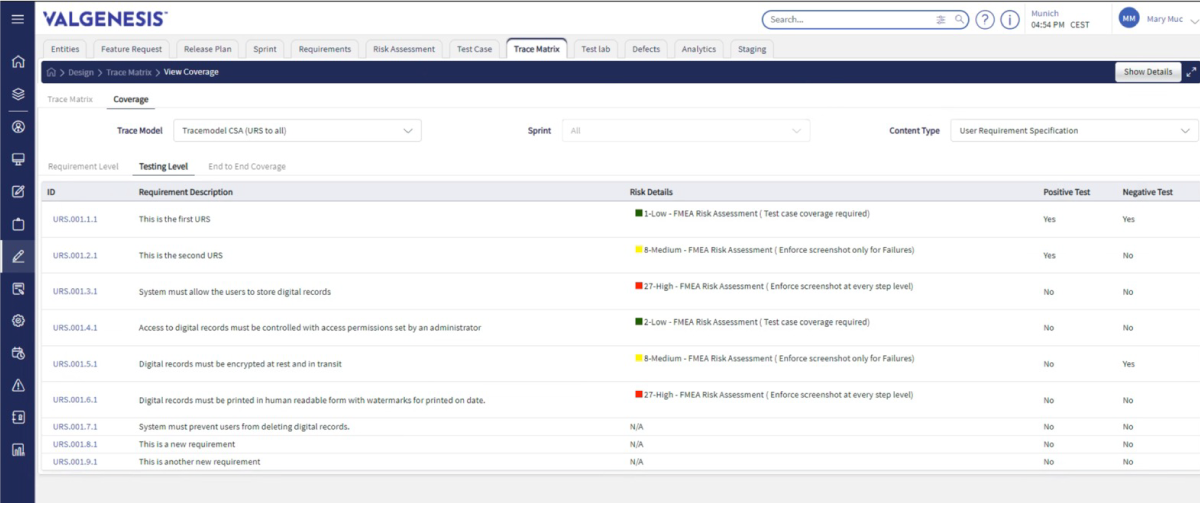This screenshot has width=1200, height=507.
Task: Click the ValGenesis logo
Action: point(105,19)
